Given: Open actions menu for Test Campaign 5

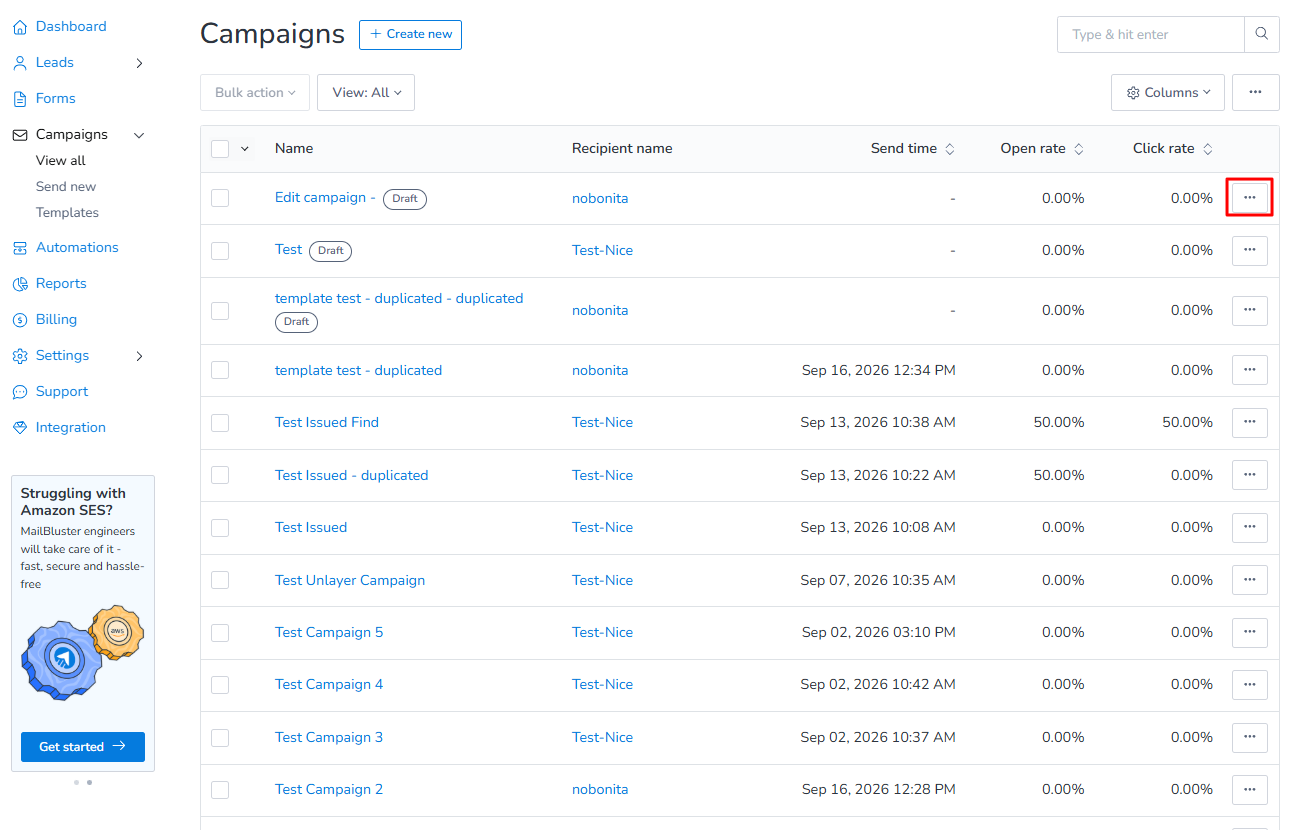Looking at the screenshot, I should click(1250, 632).
